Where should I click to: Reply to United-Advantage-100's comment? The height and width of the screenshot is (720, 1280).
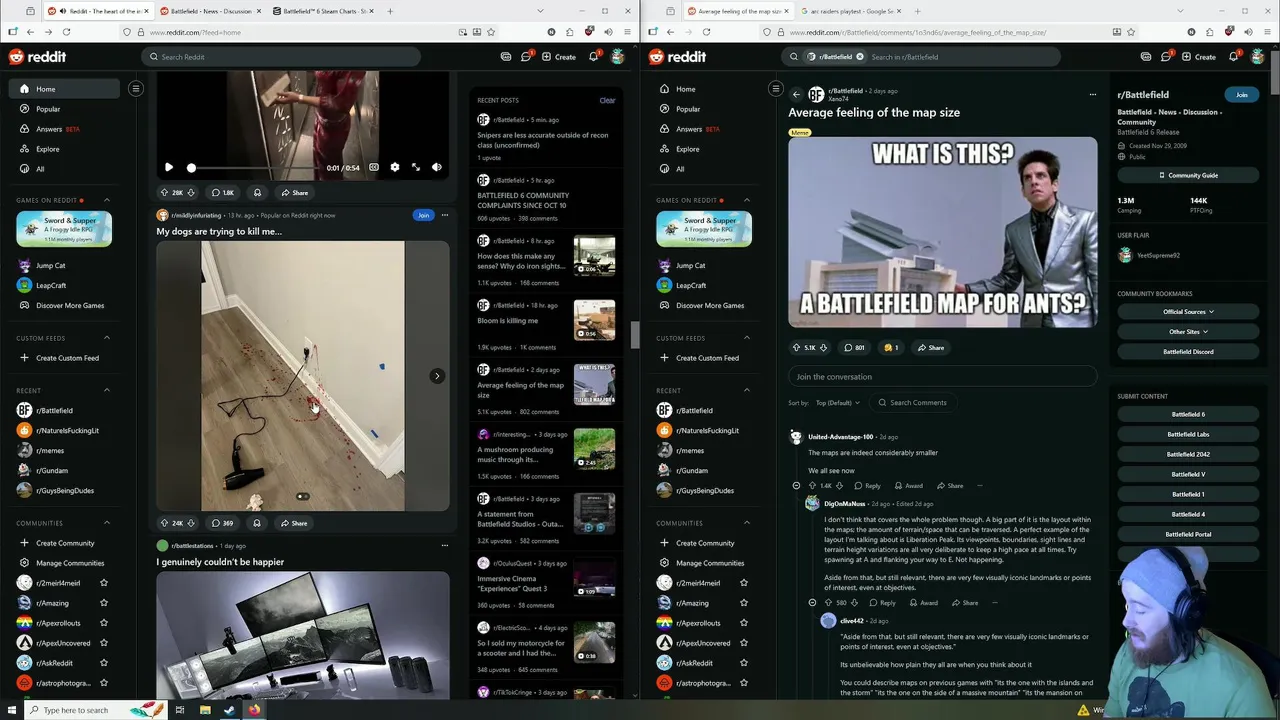click(x=867, y=486)
